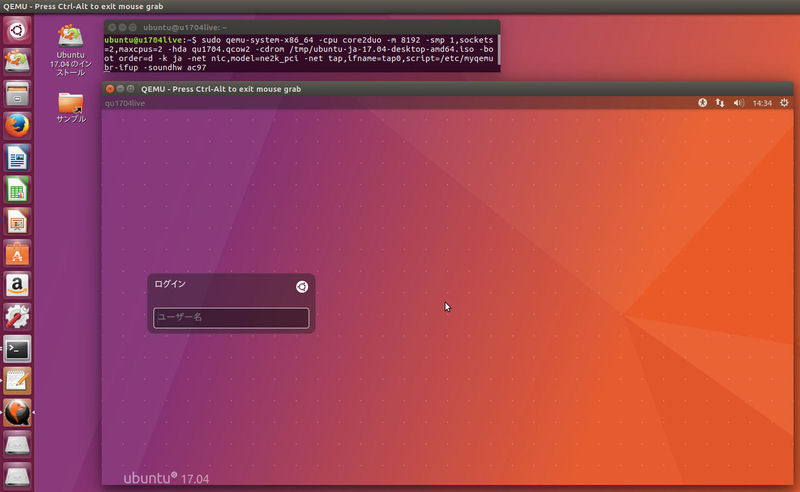Maximize the inner QEMU window
The image size is (800, 492).
click(x=131, y=89)
